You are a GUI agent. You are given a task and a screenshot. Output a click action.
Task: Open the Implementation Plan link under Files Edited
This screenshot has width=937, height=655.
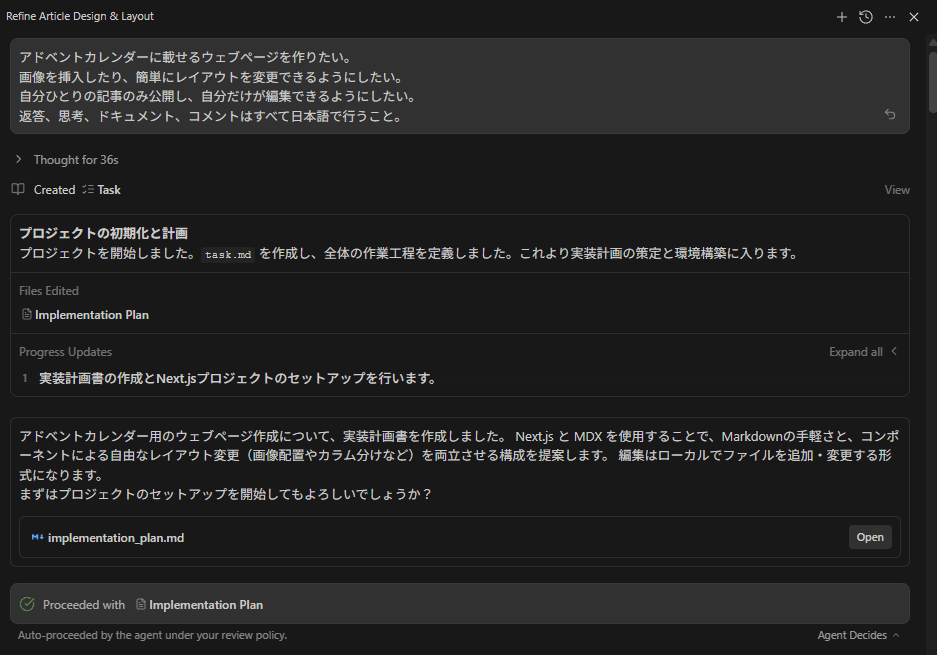(x=91, y=313)
